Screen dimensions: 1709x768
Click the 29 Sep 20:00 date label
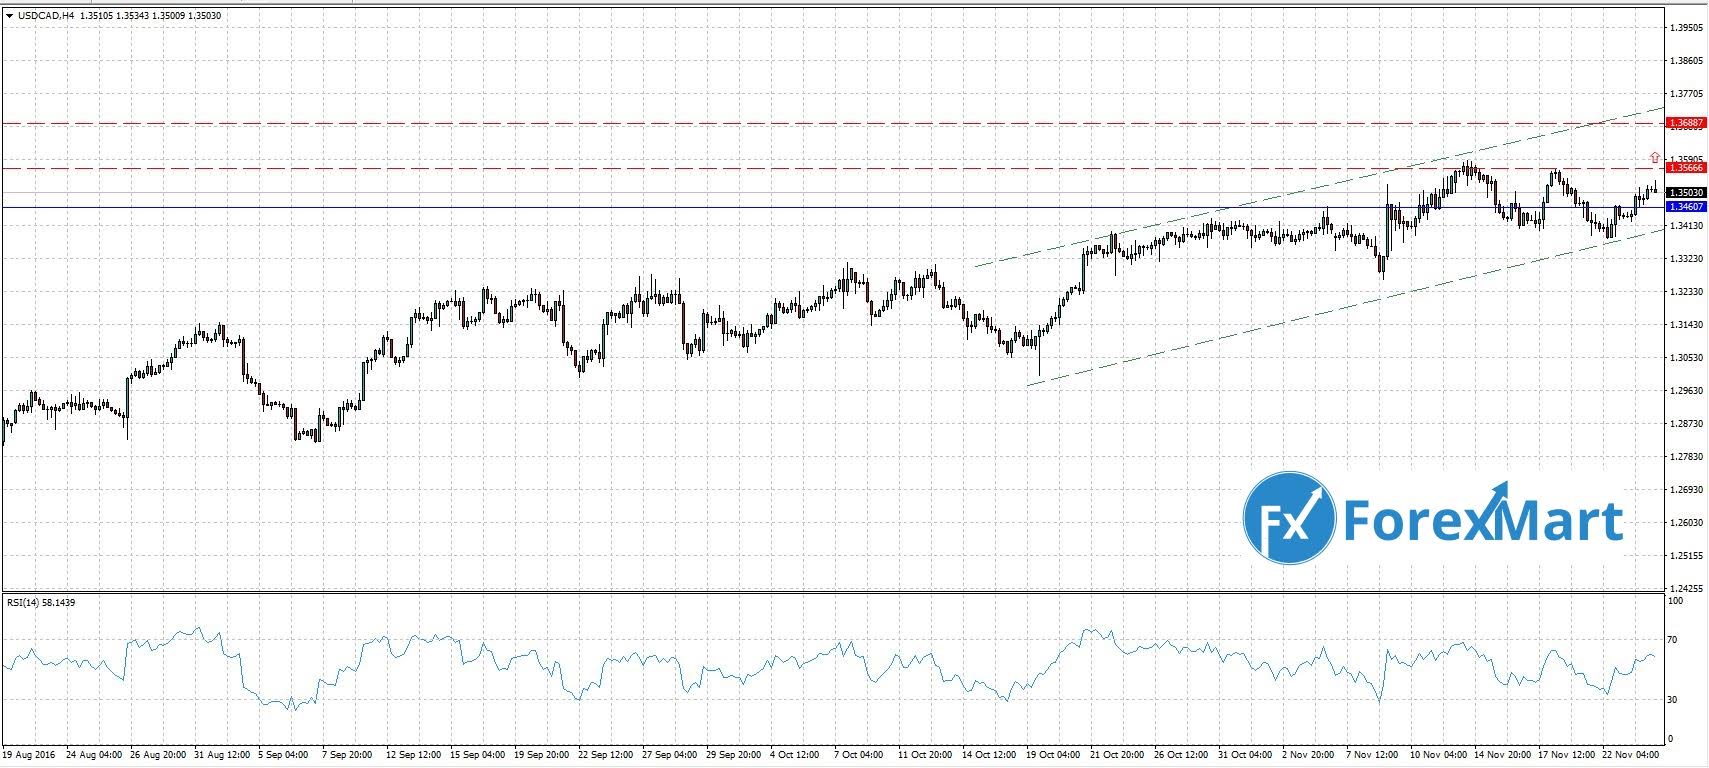[x=735, y=753]
